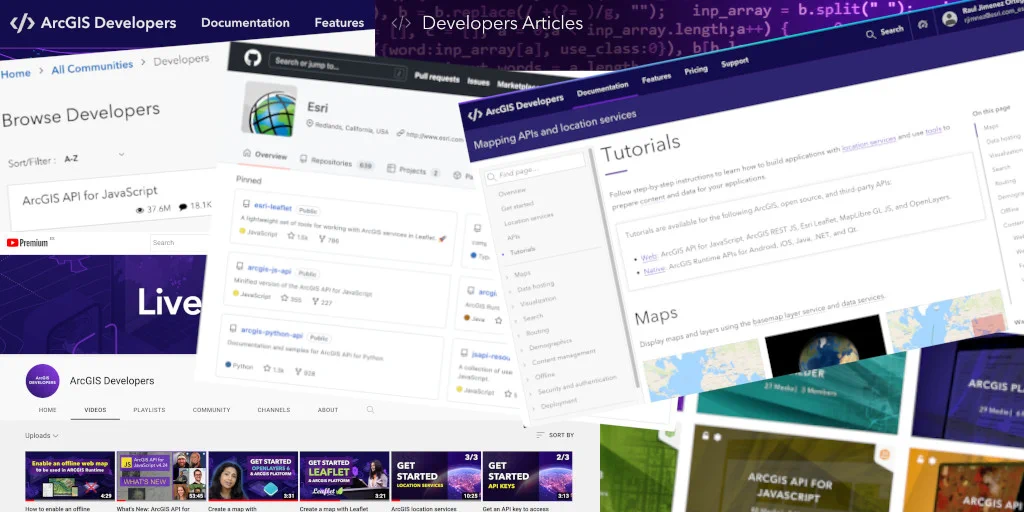
Task: Click Issues in GitHub header
Action: coord(478,82)
